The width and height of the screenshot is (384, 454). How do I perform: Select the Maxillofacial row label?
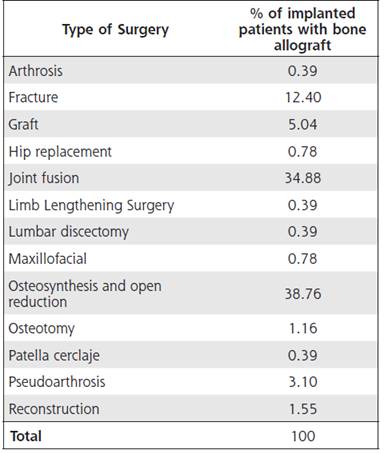coord(48,259)
